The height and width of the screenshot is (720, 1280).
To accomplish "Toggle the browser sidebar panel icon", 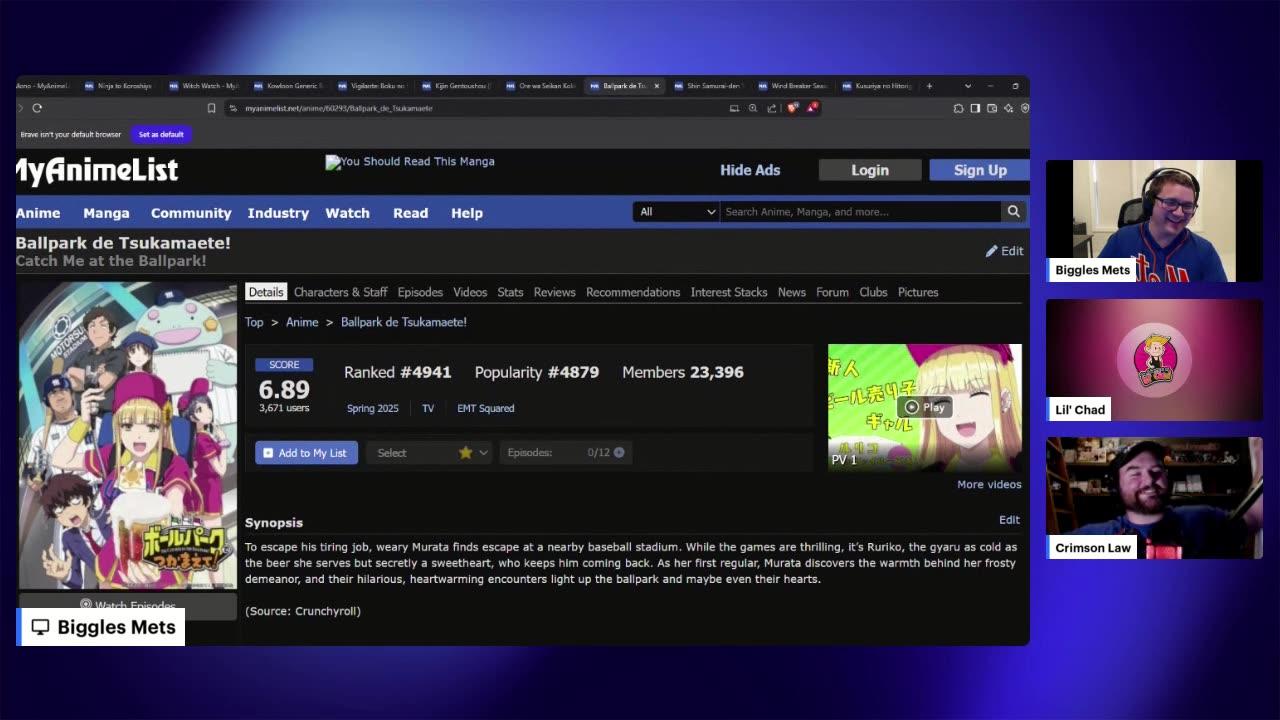I will pos(975,108).
